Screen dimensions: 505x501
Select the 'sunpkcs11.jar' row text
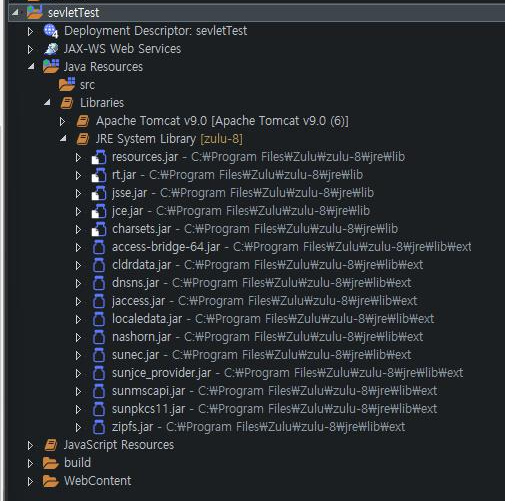[274, 409]
